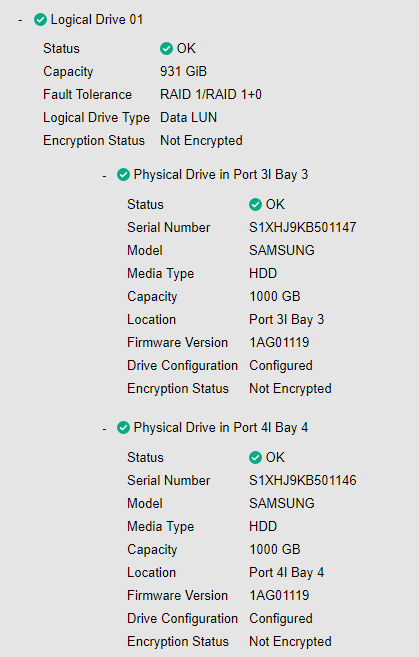Viewport: 419px width, 657px height.
Task: Click green check icon beside Port 4I Bay 4 heading
Action: (123, 428)
